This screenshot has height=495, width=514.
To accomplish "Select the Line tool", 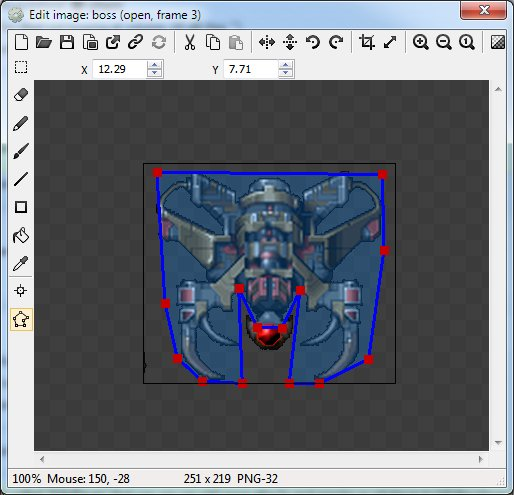I will pos(21,179).
